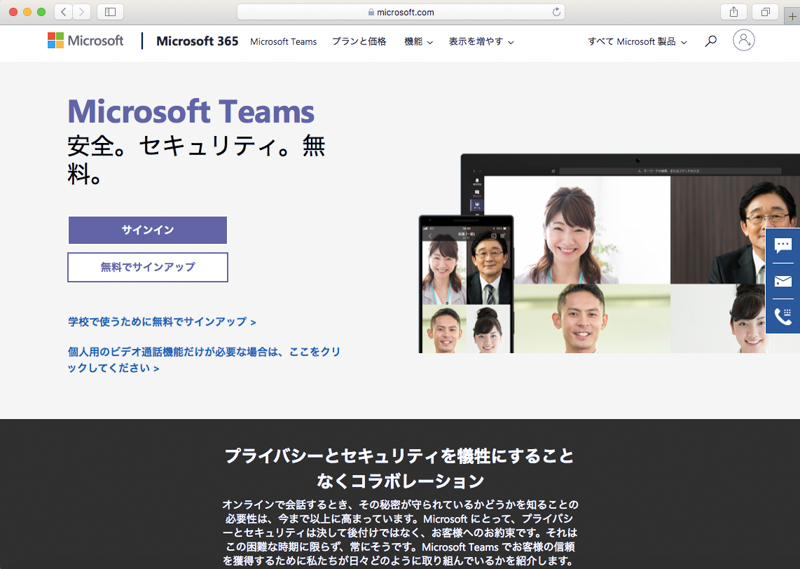Open 個人用のビデオ通話機能 link
This screenshot has width=800, height=569.
[204, 360]
